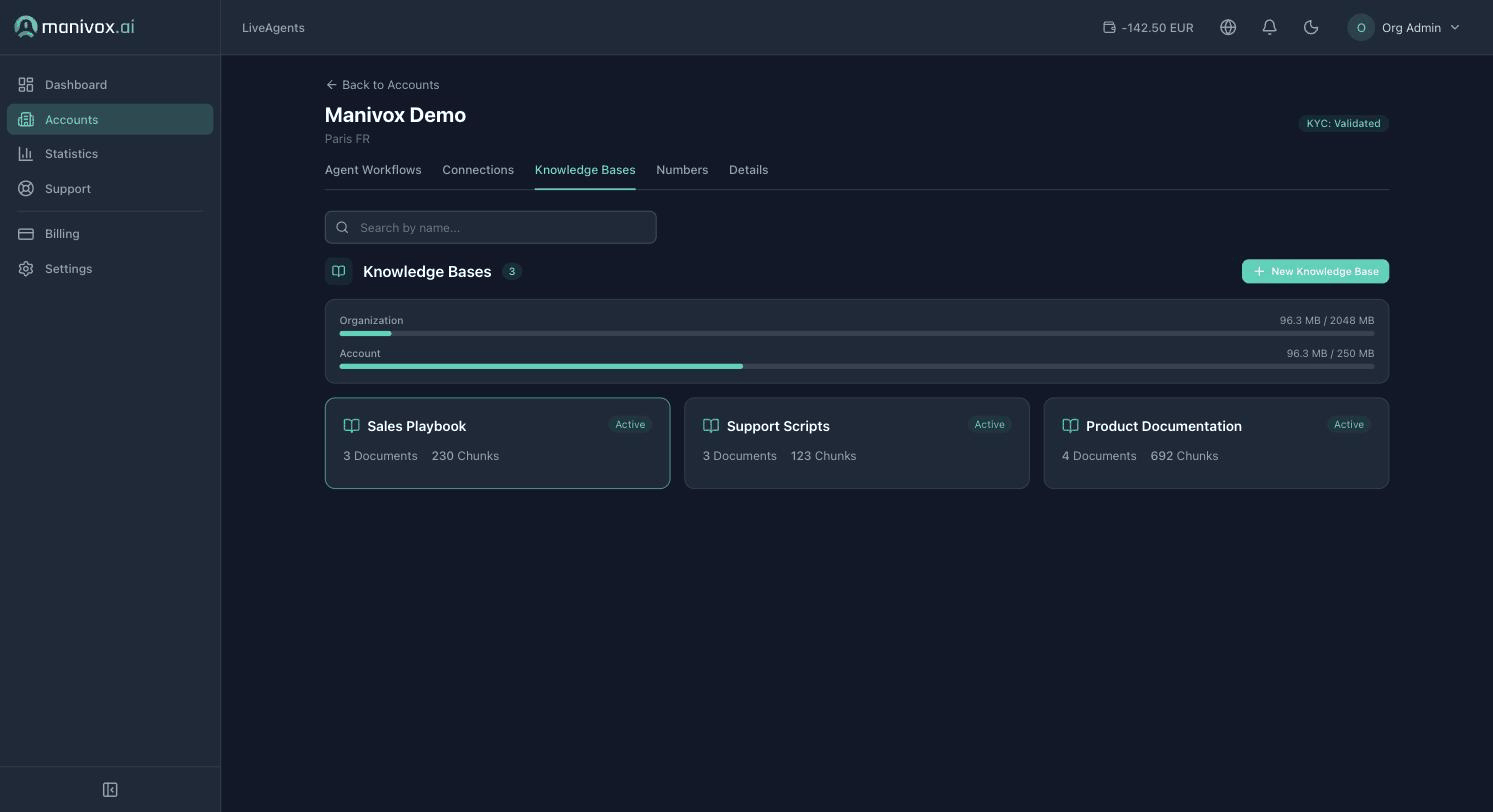This screenshot has width=1493, height=812.
Task: Click the manivox.ai logo
Action: (74, 27)
